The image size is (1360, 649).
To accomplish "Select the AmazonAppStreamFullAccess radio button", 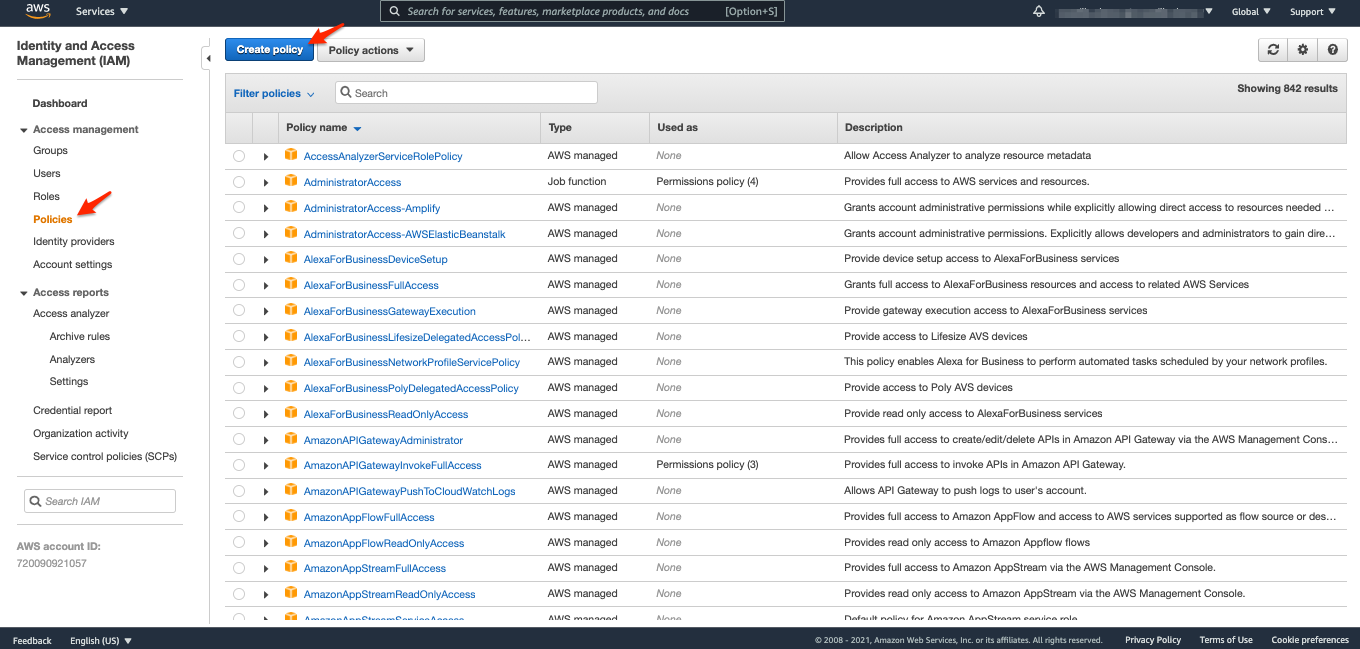I will click(x=239, y=568).
